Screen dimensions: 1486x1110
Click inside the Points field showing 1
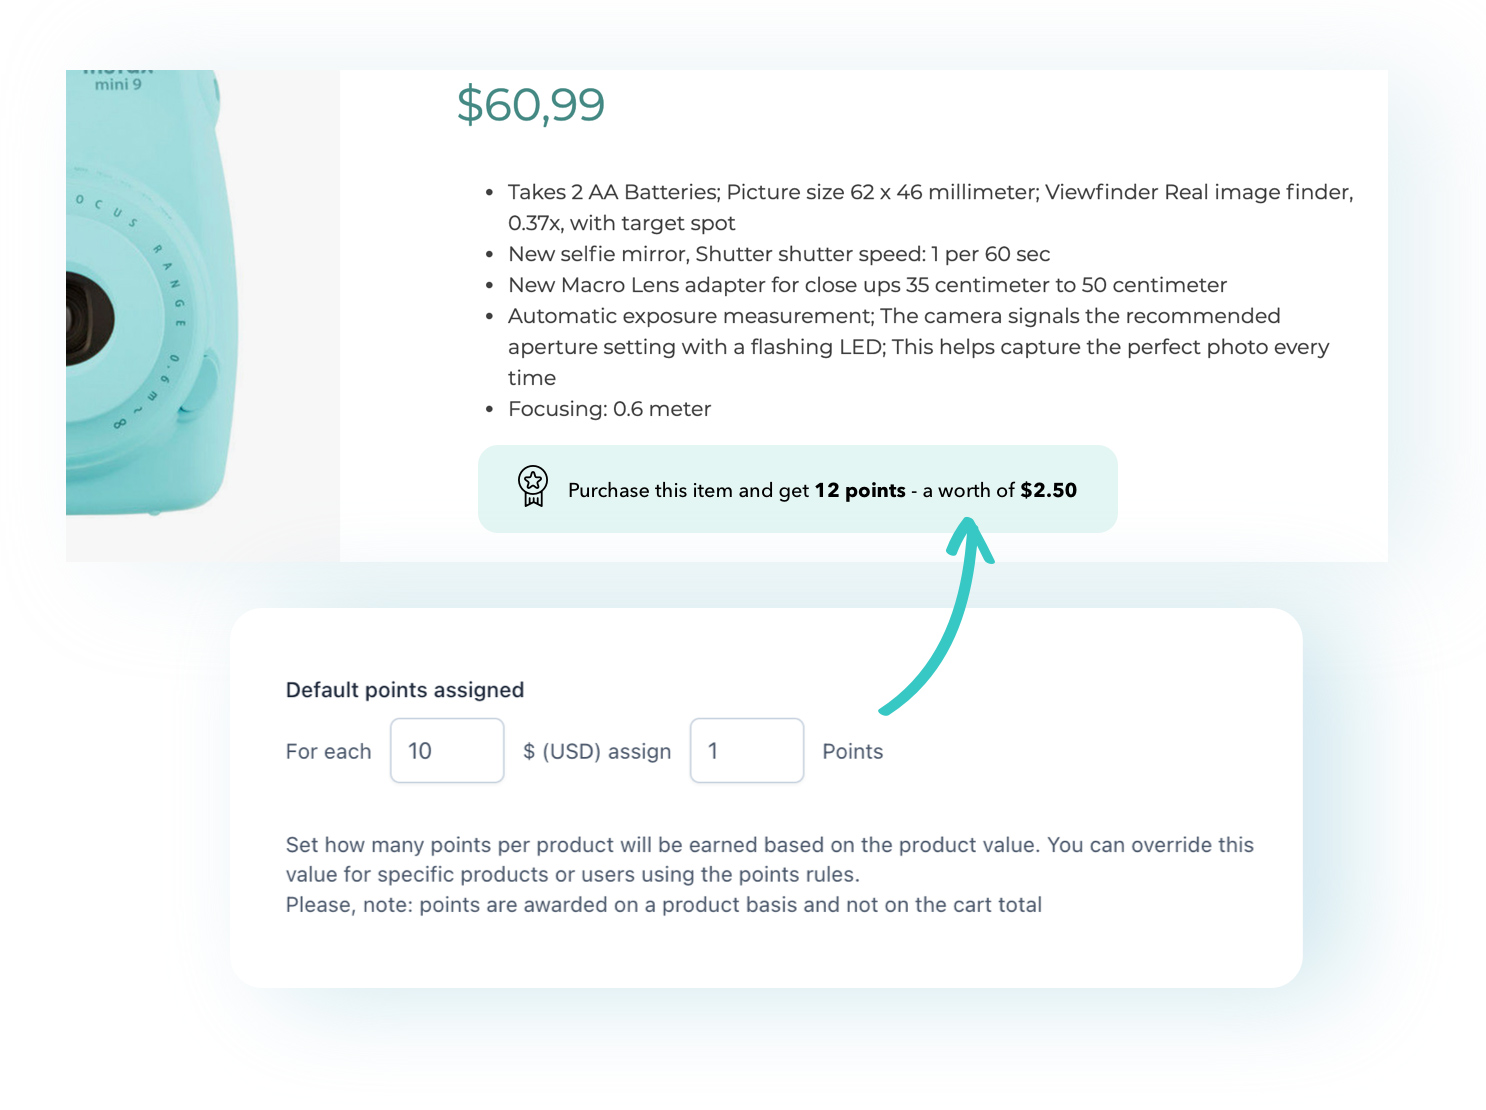point(746,751)
